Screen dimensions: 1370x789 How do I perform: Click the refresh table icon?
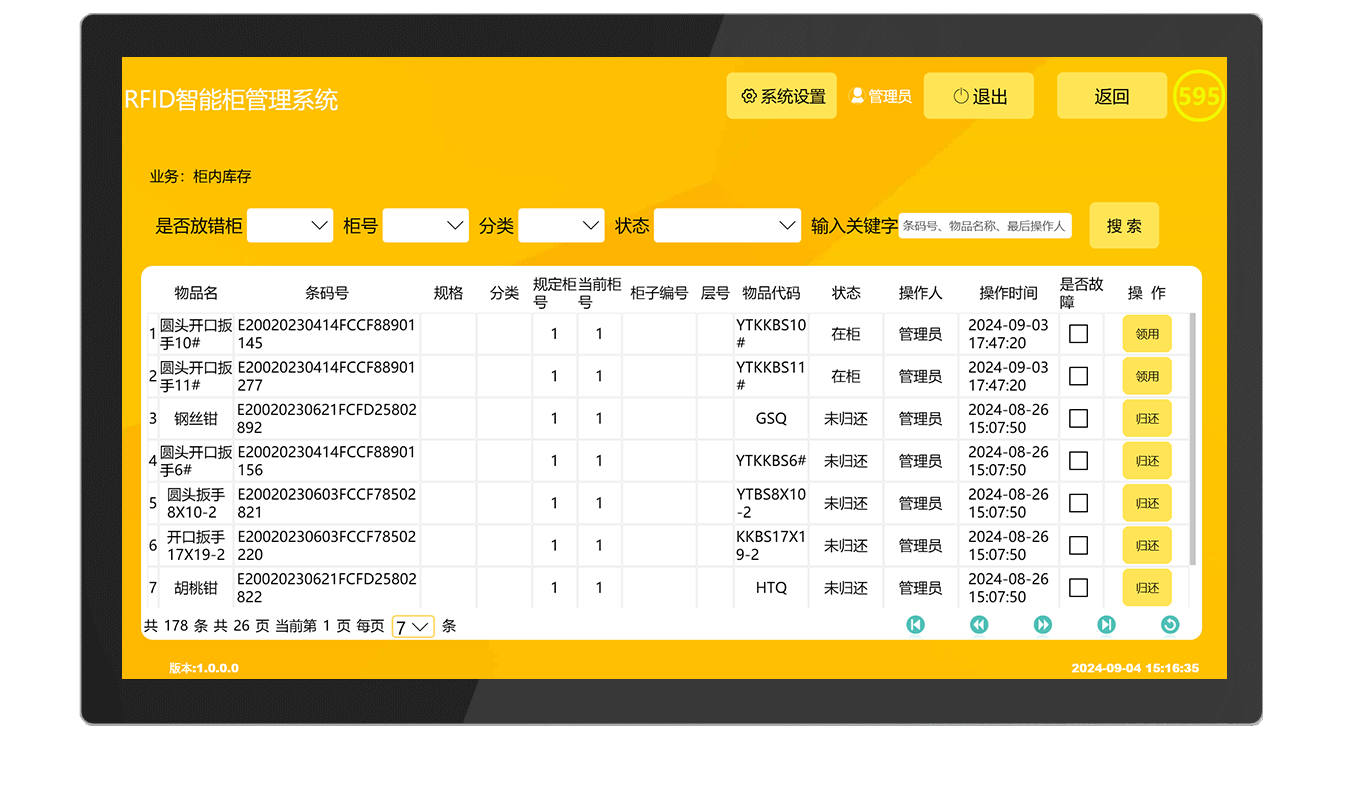[x=1170, y=625]
